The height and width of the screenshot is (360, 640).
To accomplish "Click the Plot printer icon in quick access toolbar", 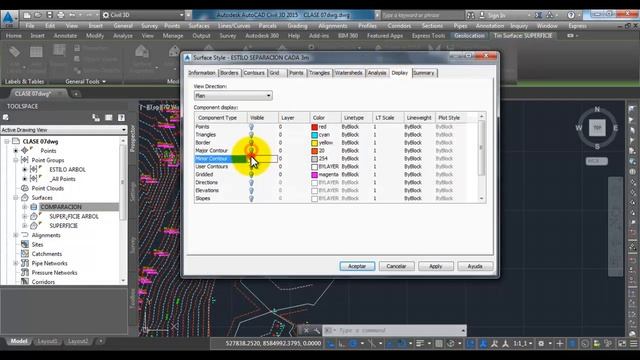I will [61, 15].
